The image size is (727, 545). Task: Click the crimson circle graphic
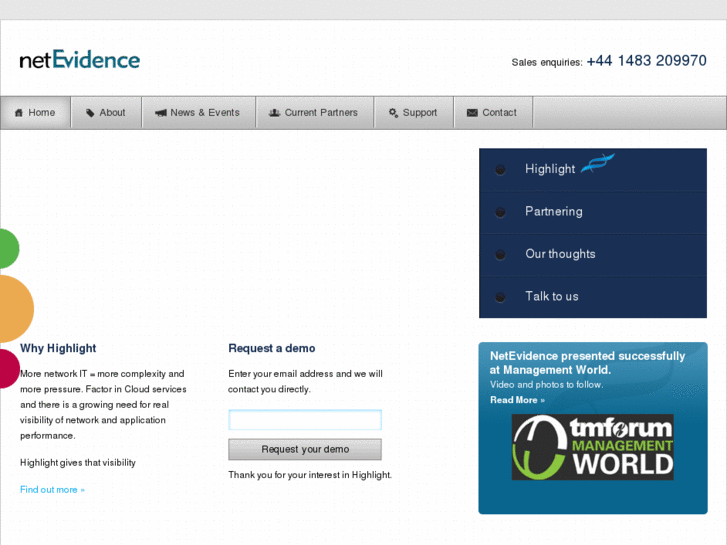pyautogui.click(x=10, y=369)
